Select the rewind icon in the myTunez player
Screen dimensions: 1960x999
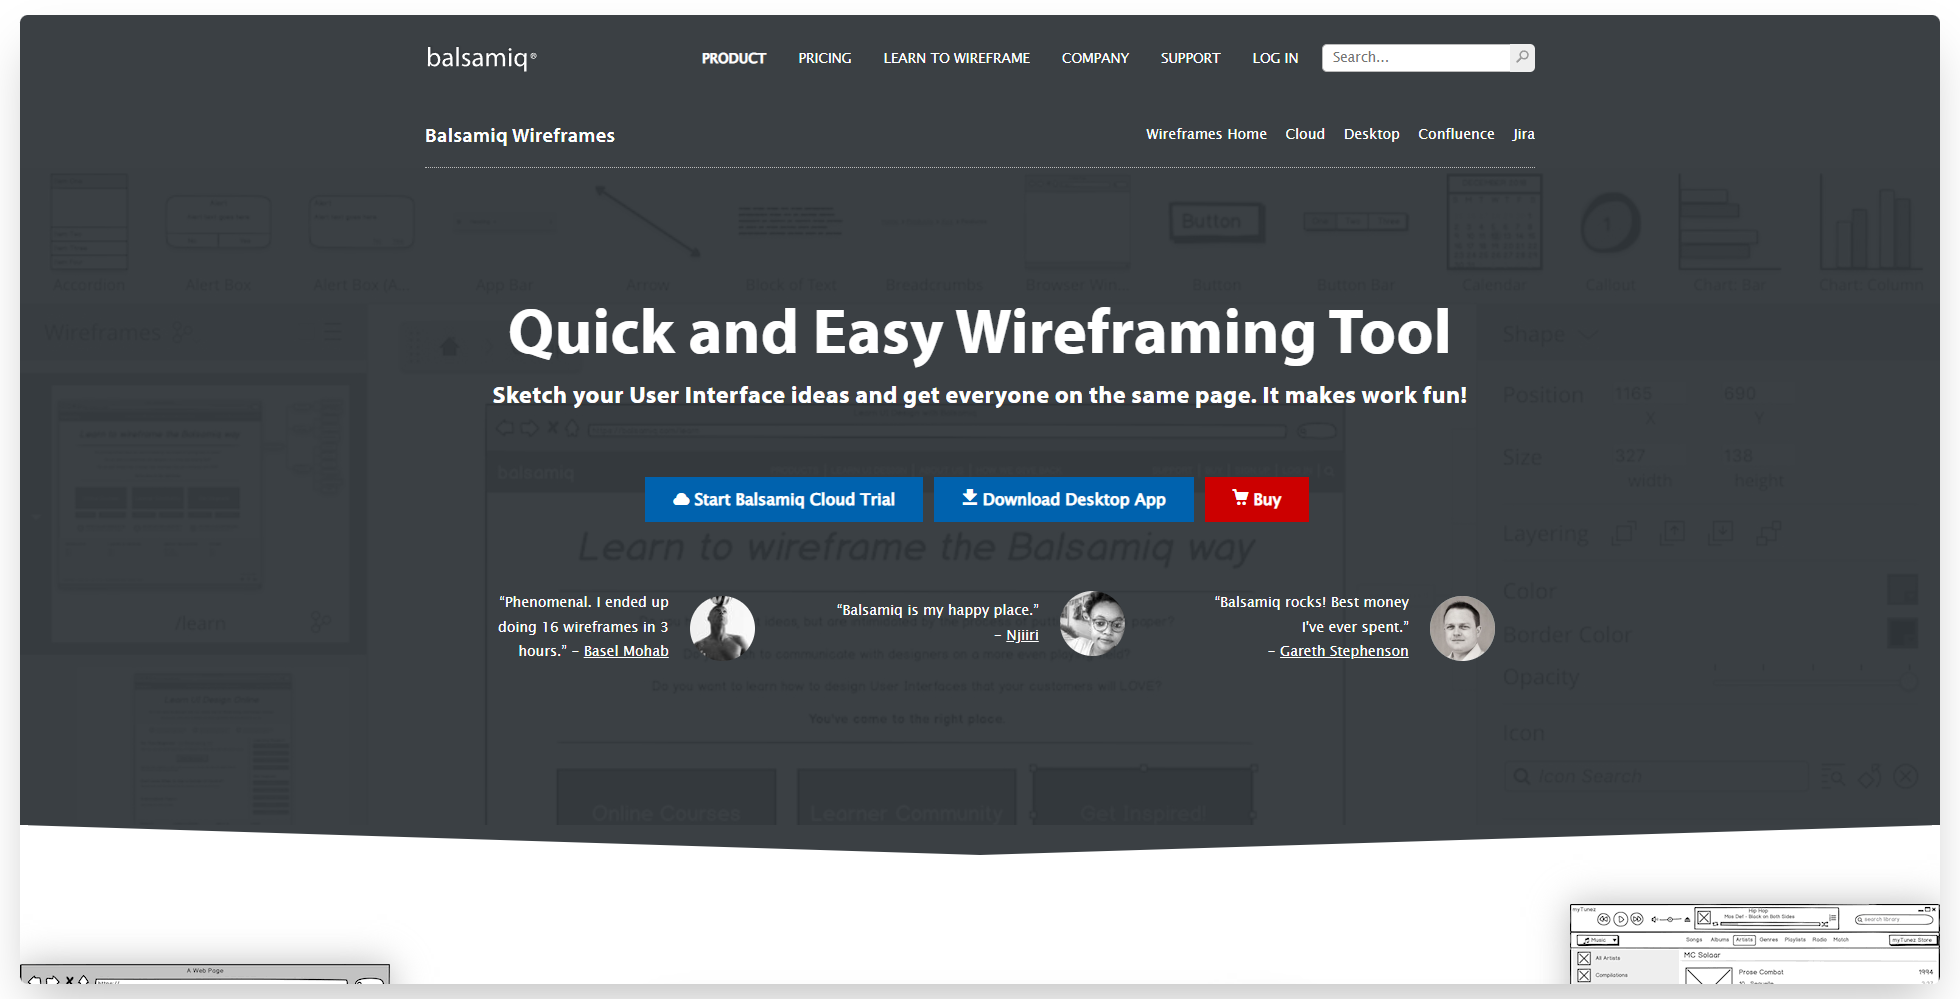[x=1603, y=919]
